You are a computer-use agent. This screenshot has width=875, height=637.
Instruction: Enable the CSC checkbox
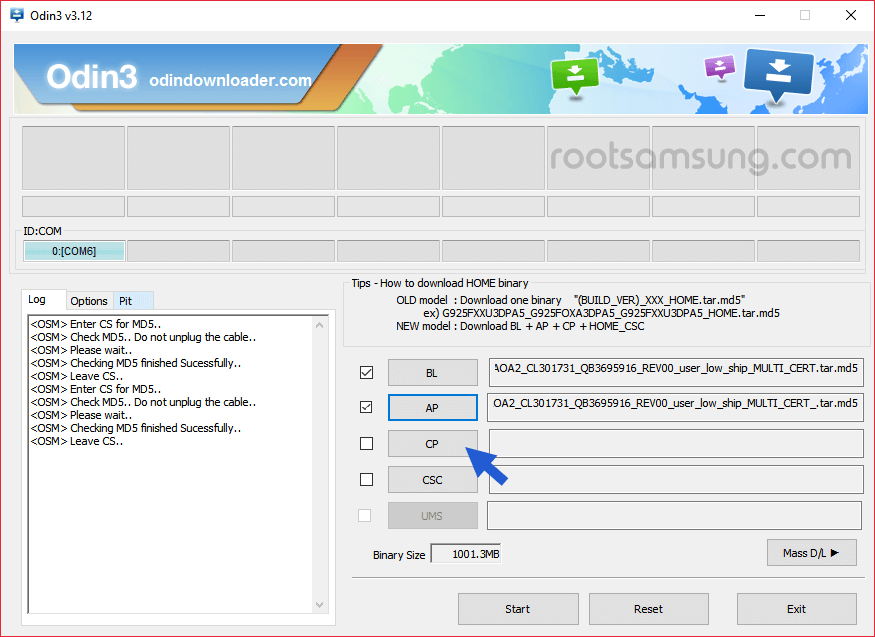point(366,479)
